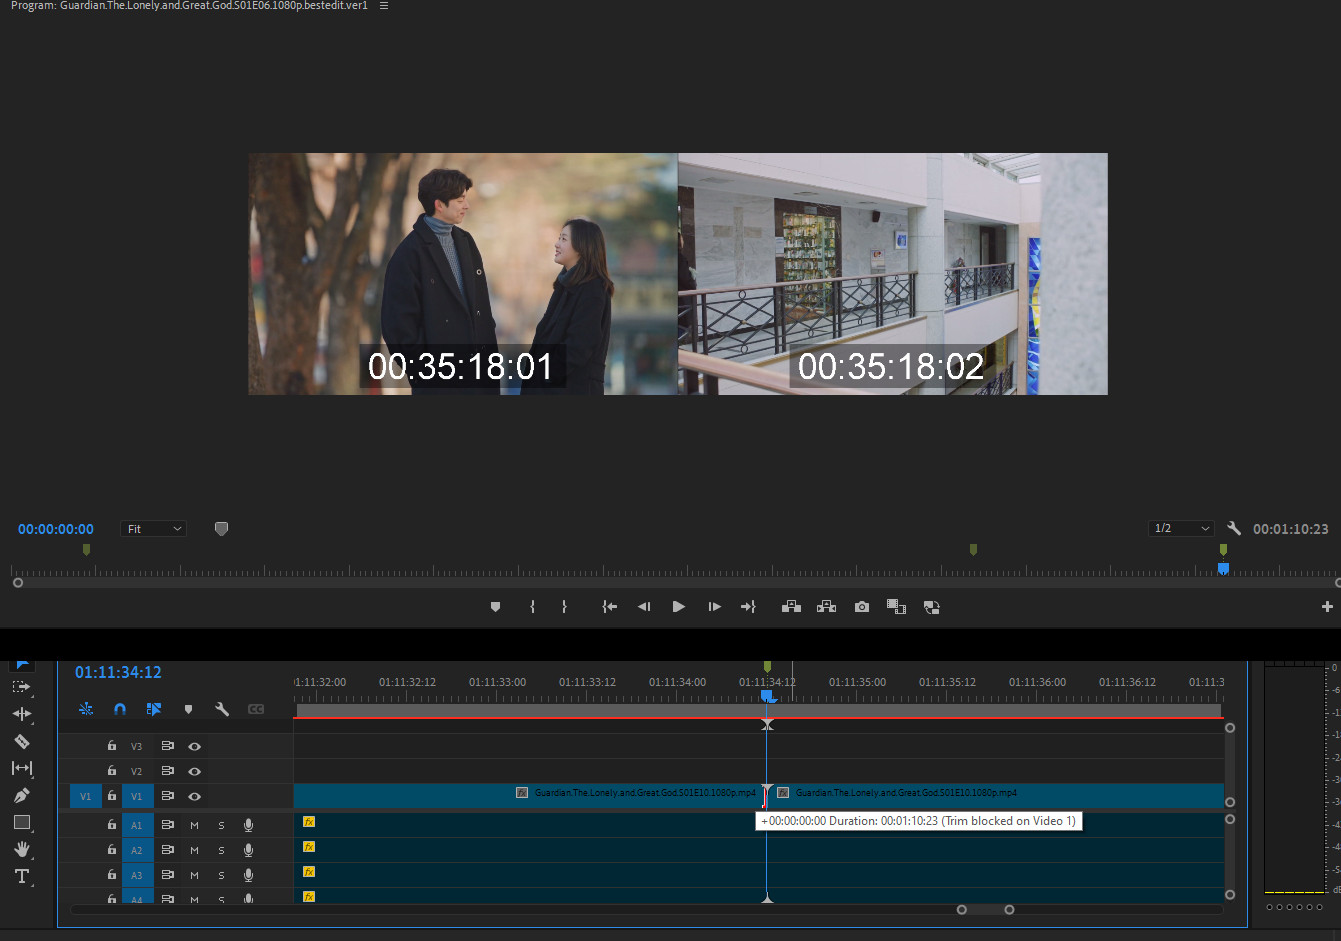Mute audio track A1

pyautogui.click(x=194, y=825)
